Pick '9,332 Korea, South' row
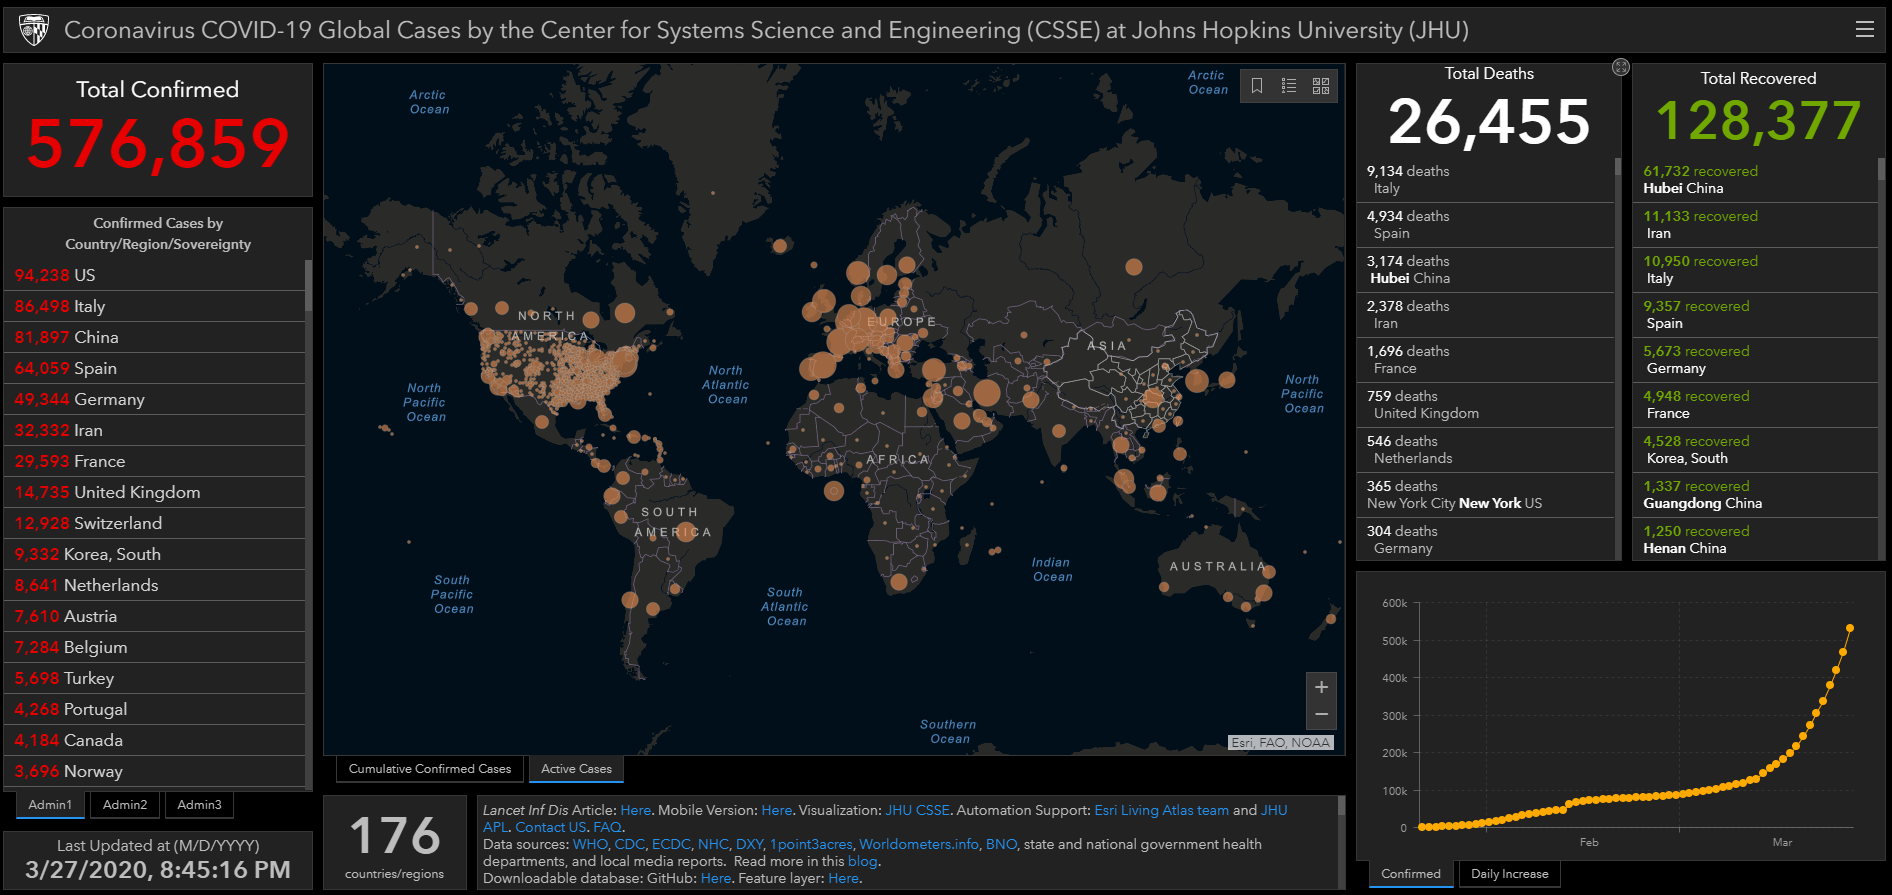This screenshot has width=1892, height=895. (x=155, y=554)
